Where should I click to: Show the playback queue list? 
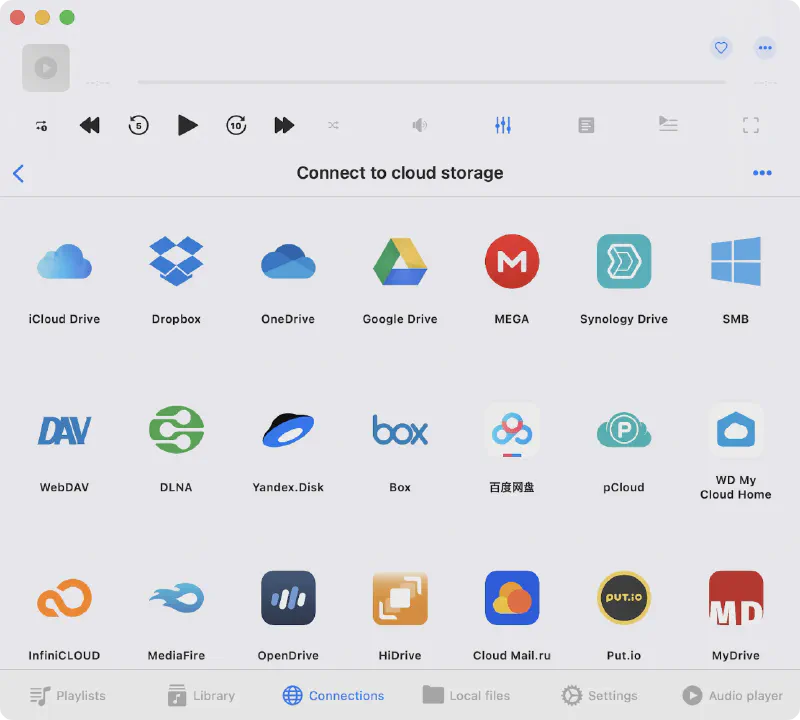668,125
